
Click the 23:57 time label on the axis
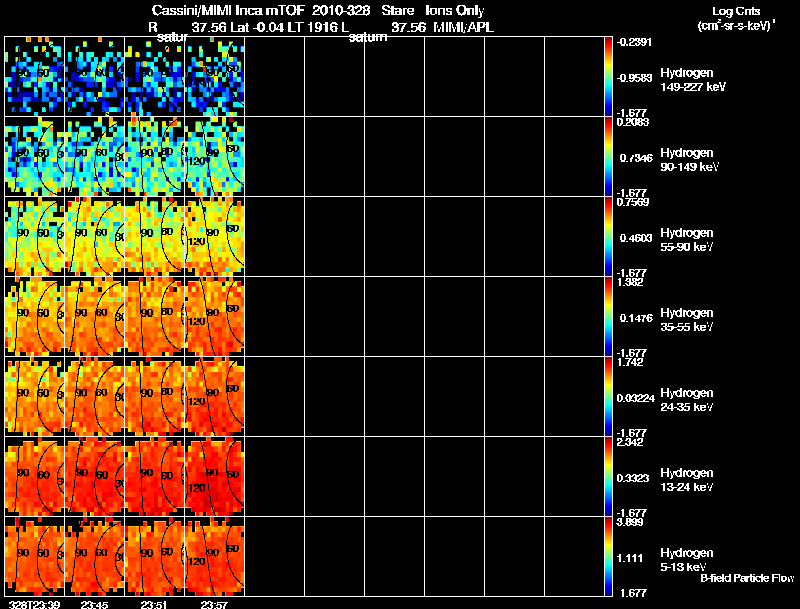[213, 604]
